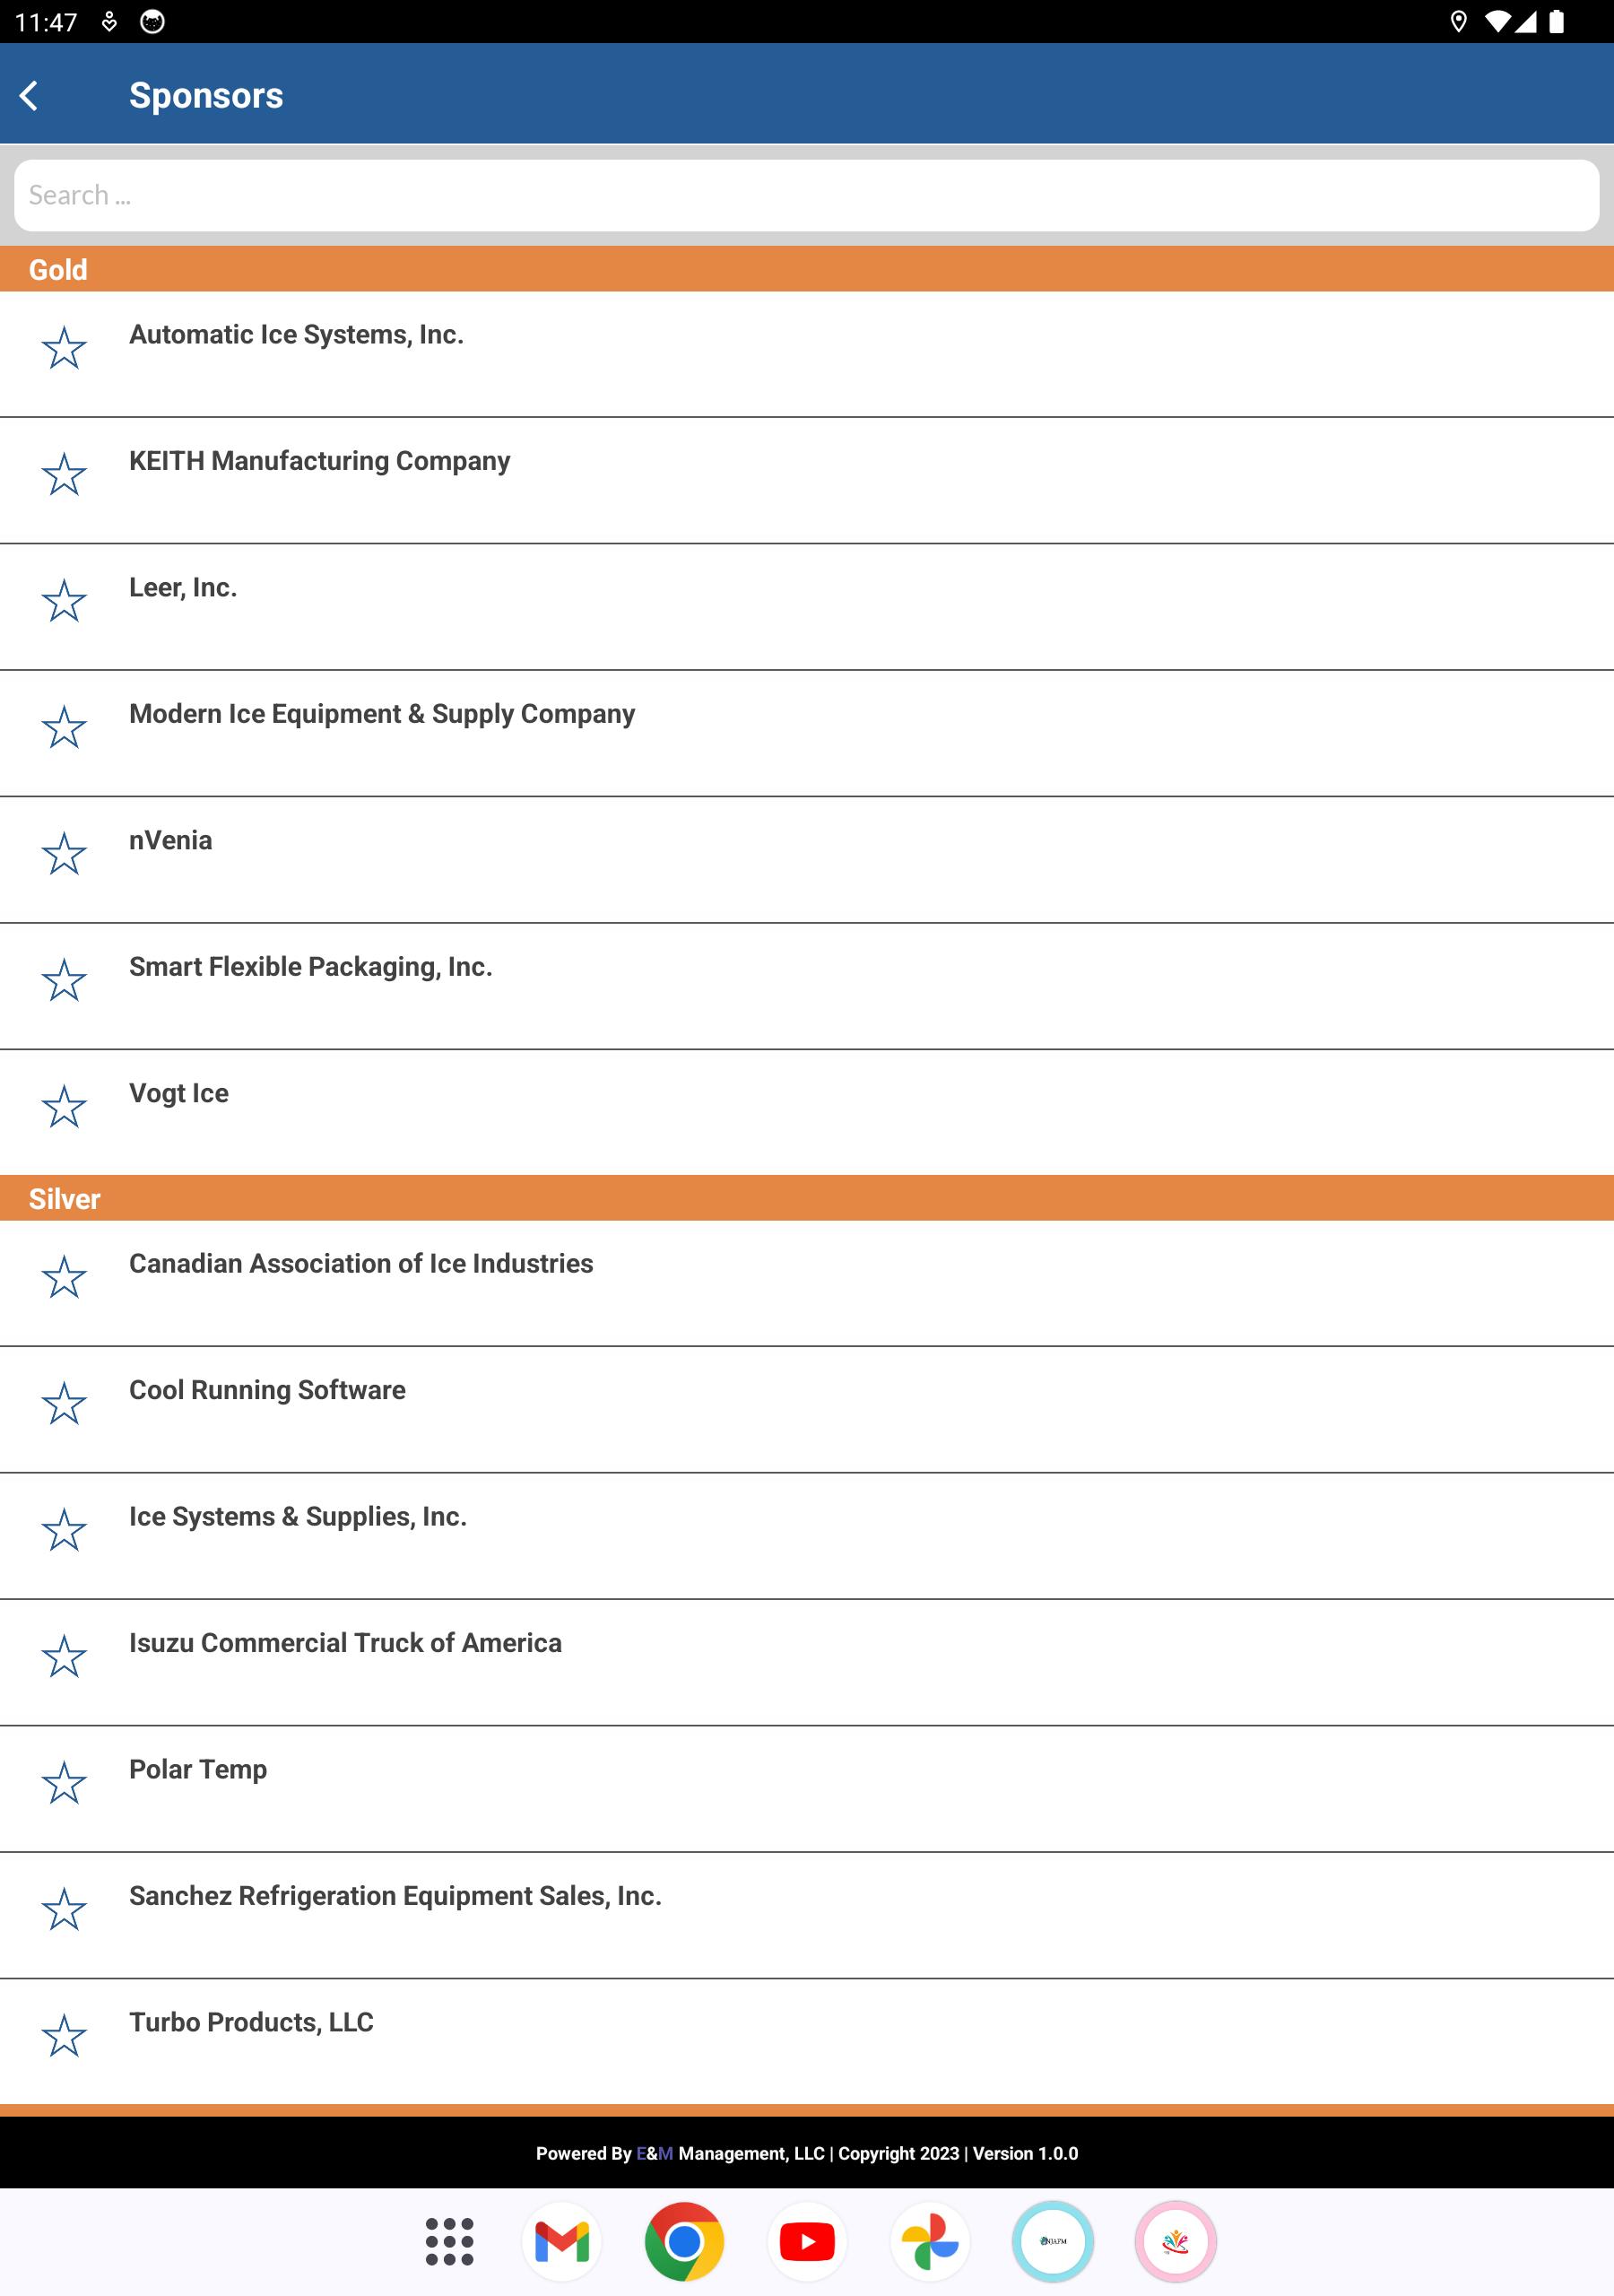
Task: Click the Powered By E&M Management footer
Action: click(x=806, y=2153)
